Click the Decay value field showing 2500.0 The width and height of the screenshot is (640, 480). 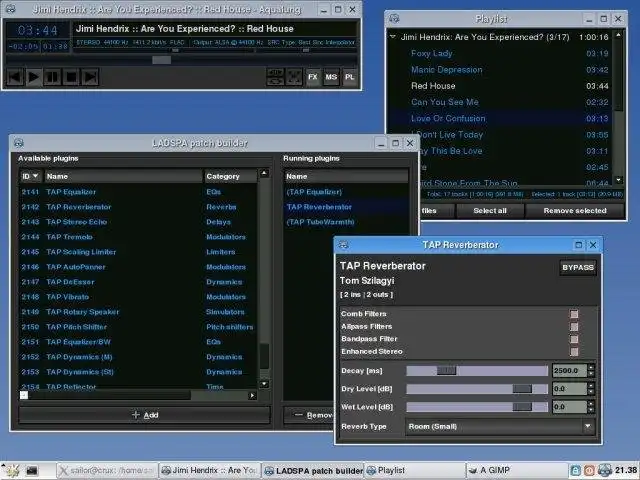tap(569, 371)
